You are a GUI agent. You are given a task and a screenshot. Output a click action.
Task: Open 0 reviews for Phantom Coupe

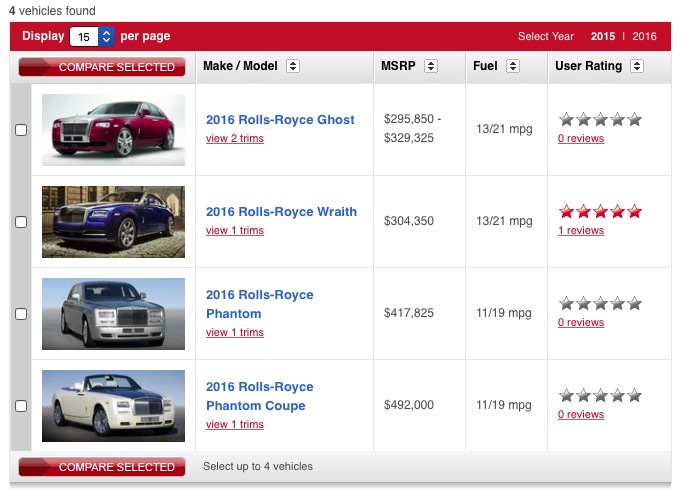[x=581, y=414]
